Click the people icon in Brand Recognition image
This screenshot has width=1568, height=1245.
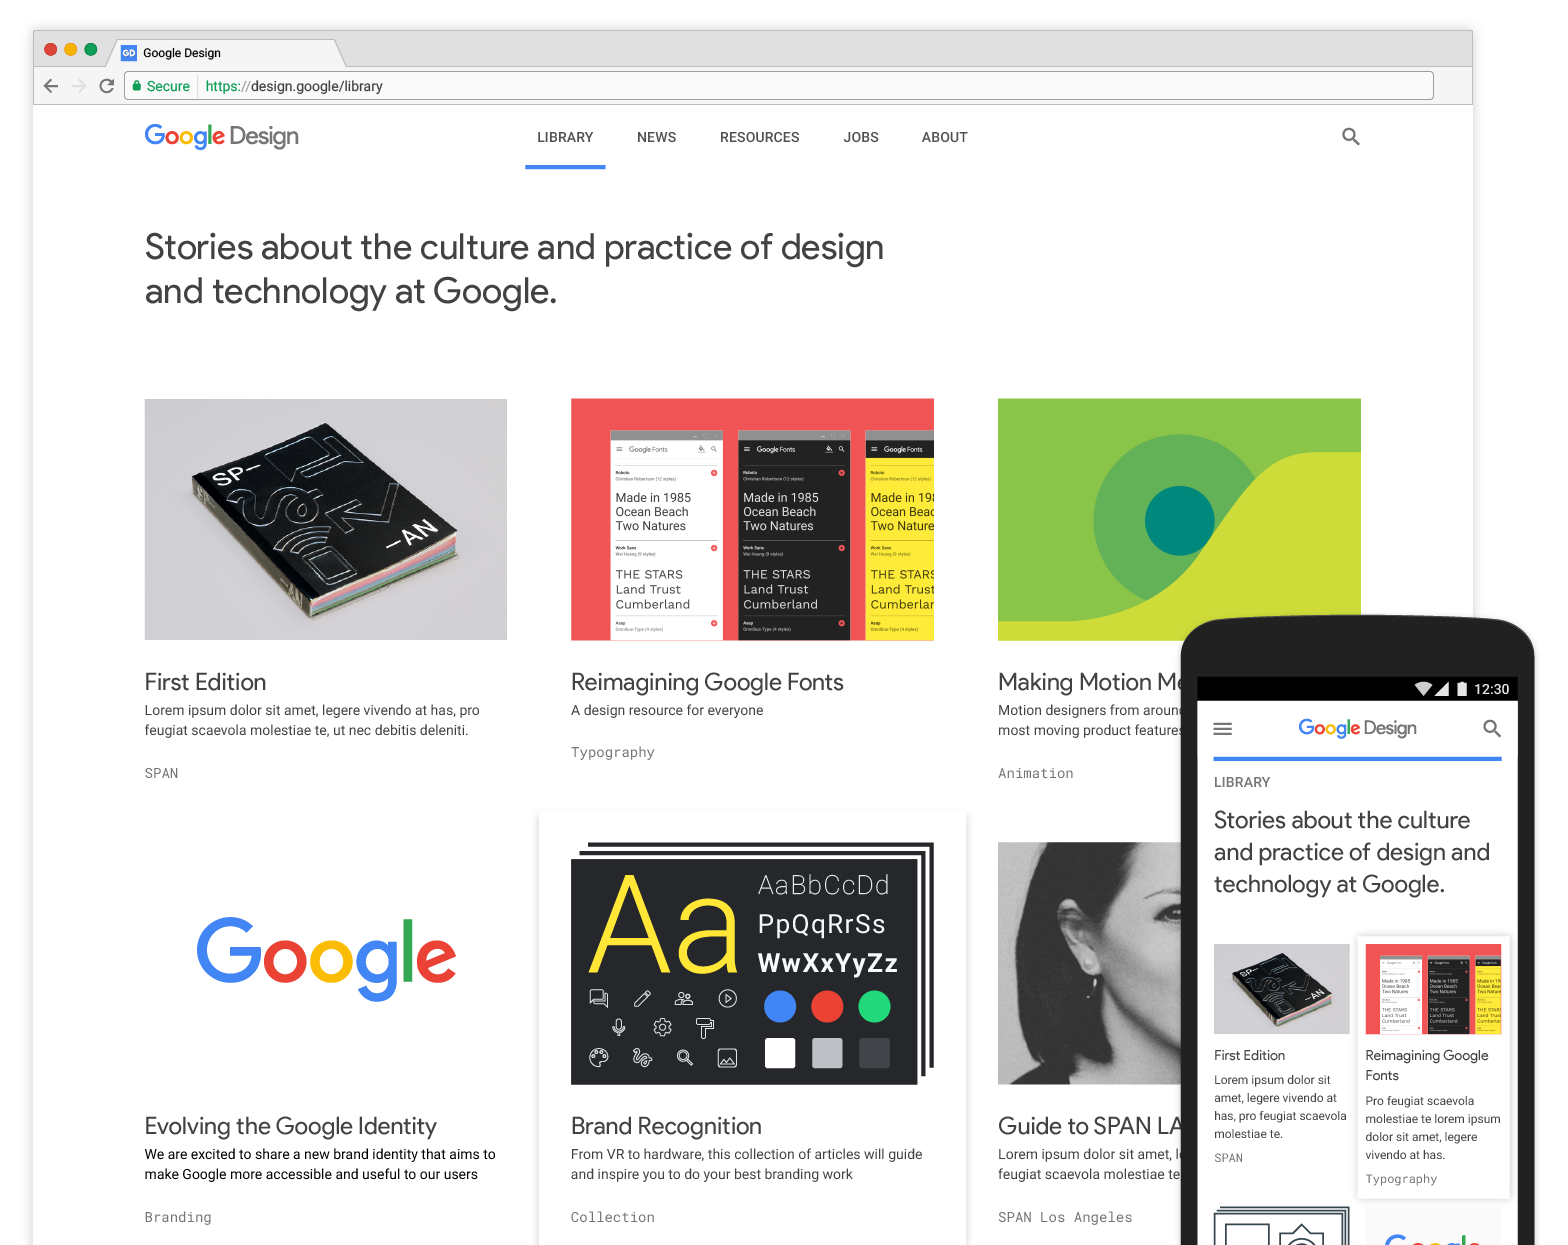click(x=684, y=998)
